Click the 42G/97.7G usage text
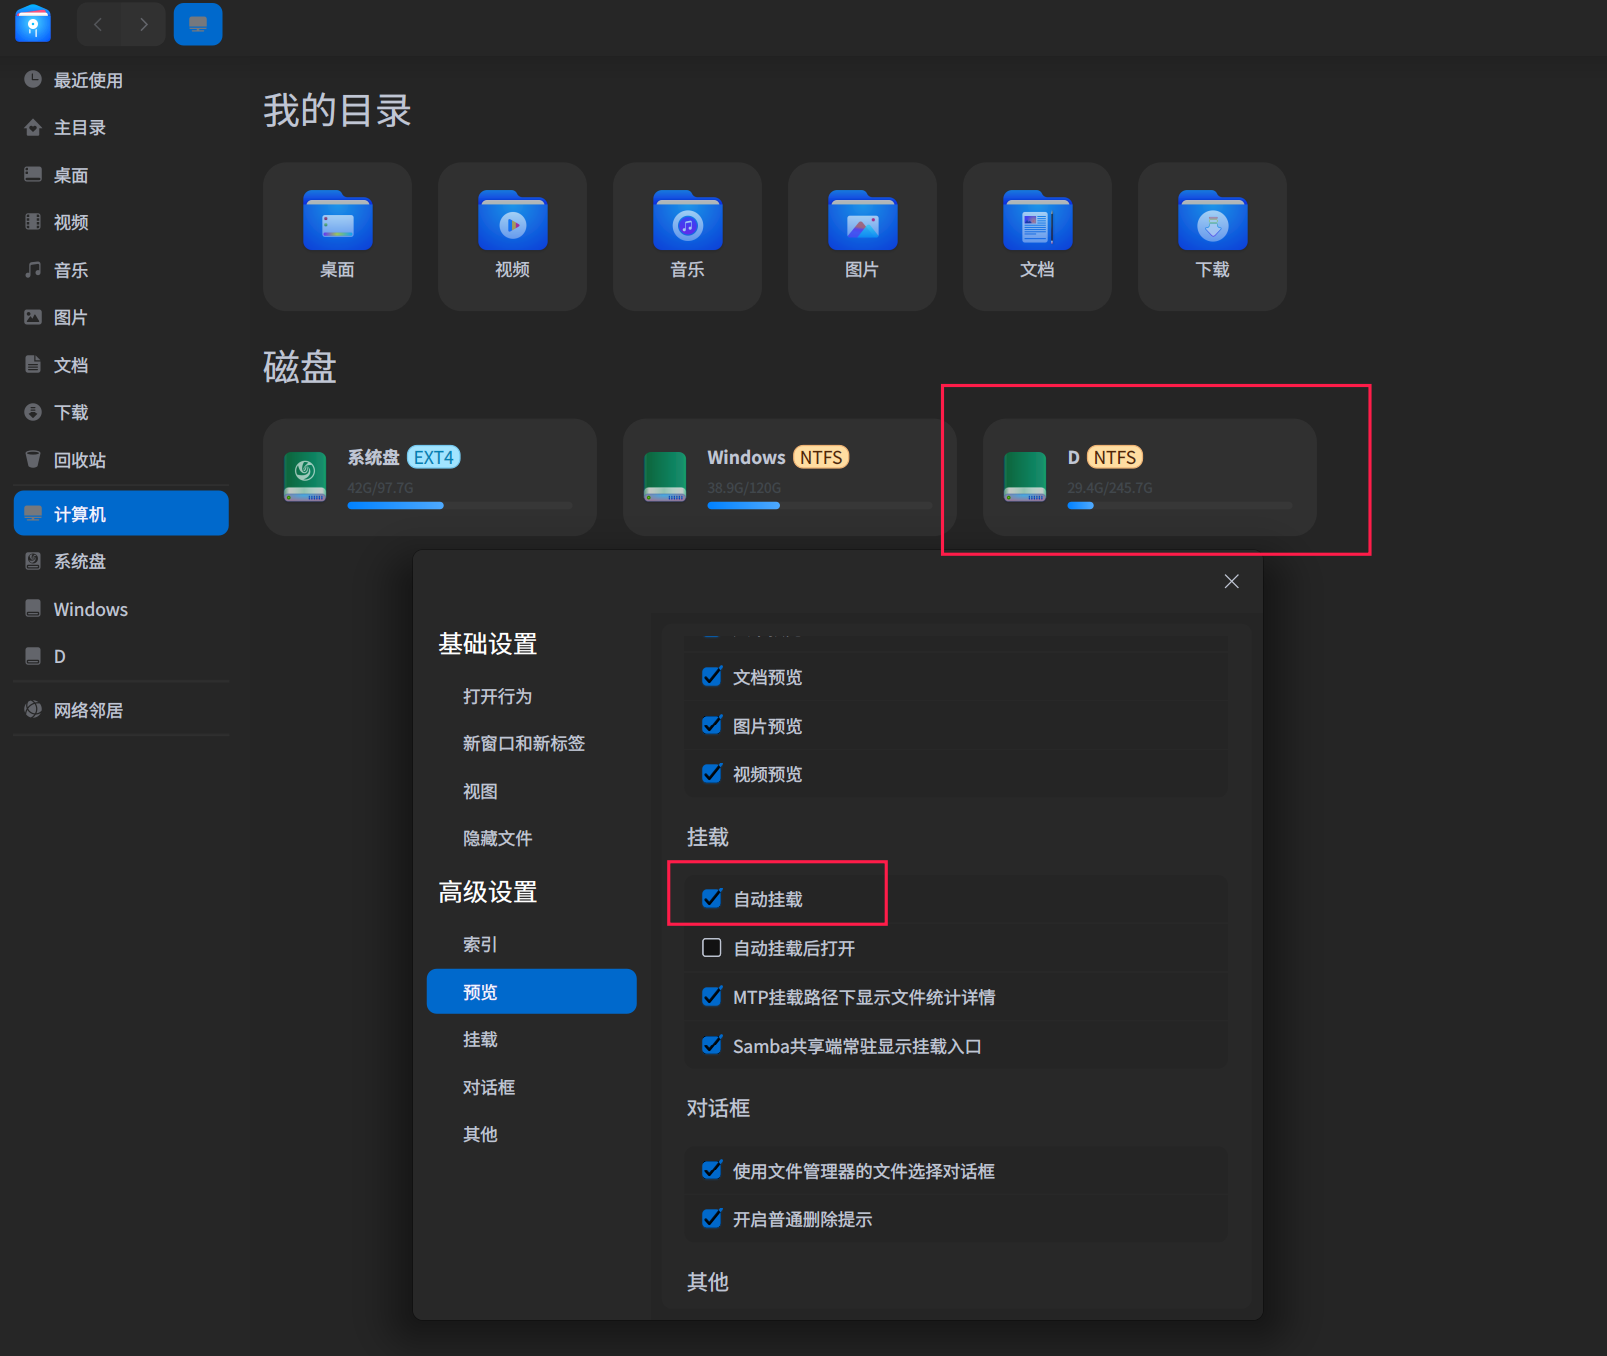Viewport: 1607px width, 1356px height. pos(380,488)
